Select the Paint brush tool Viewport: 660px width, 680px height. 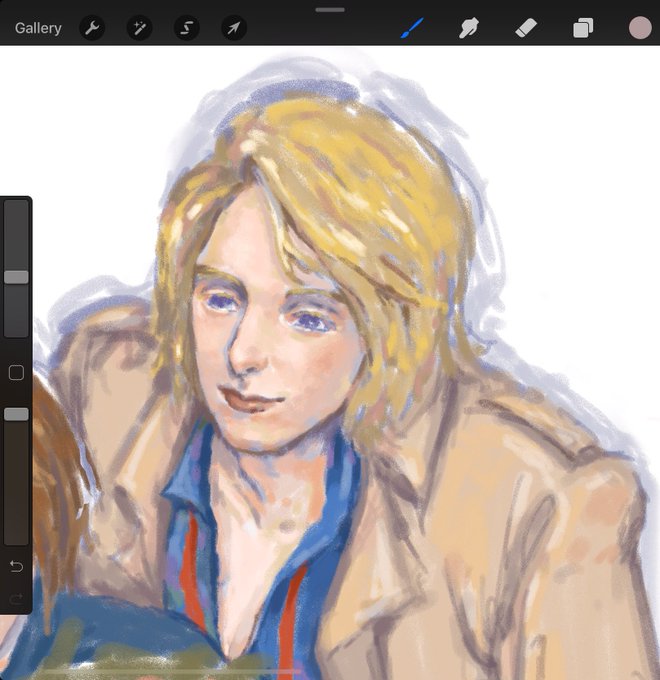(412, 28)
